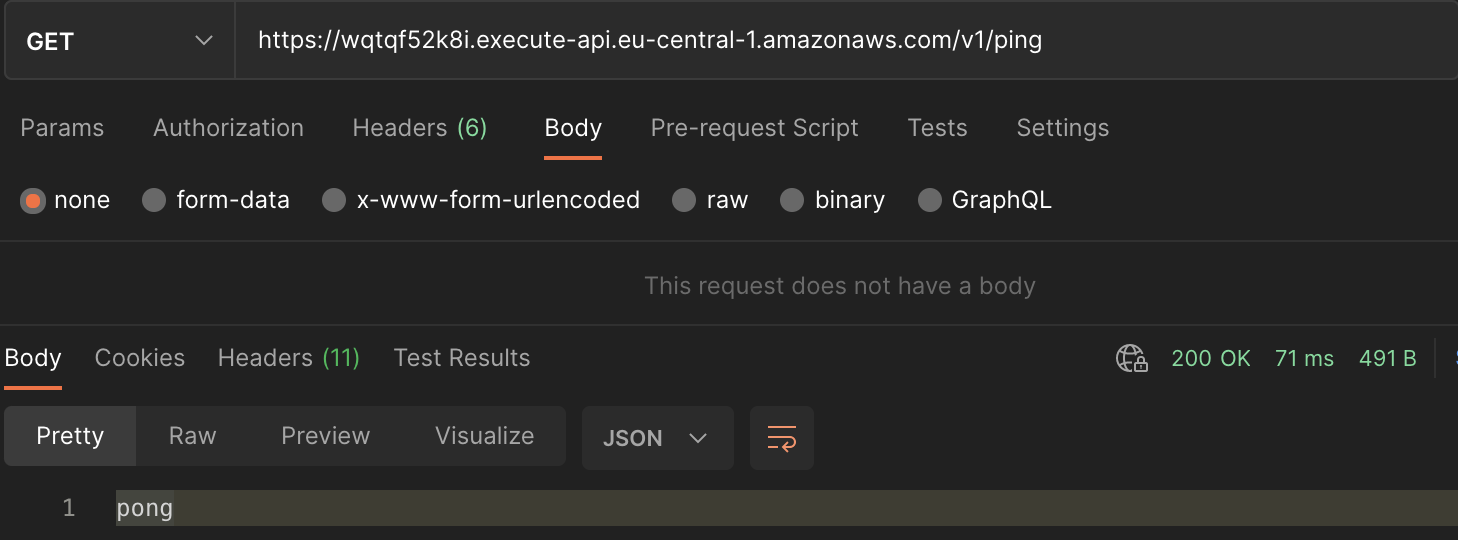The width and height of the screenshot is (1458, 540).
Task: Open the Authorization tab
Action: (228, 128)
